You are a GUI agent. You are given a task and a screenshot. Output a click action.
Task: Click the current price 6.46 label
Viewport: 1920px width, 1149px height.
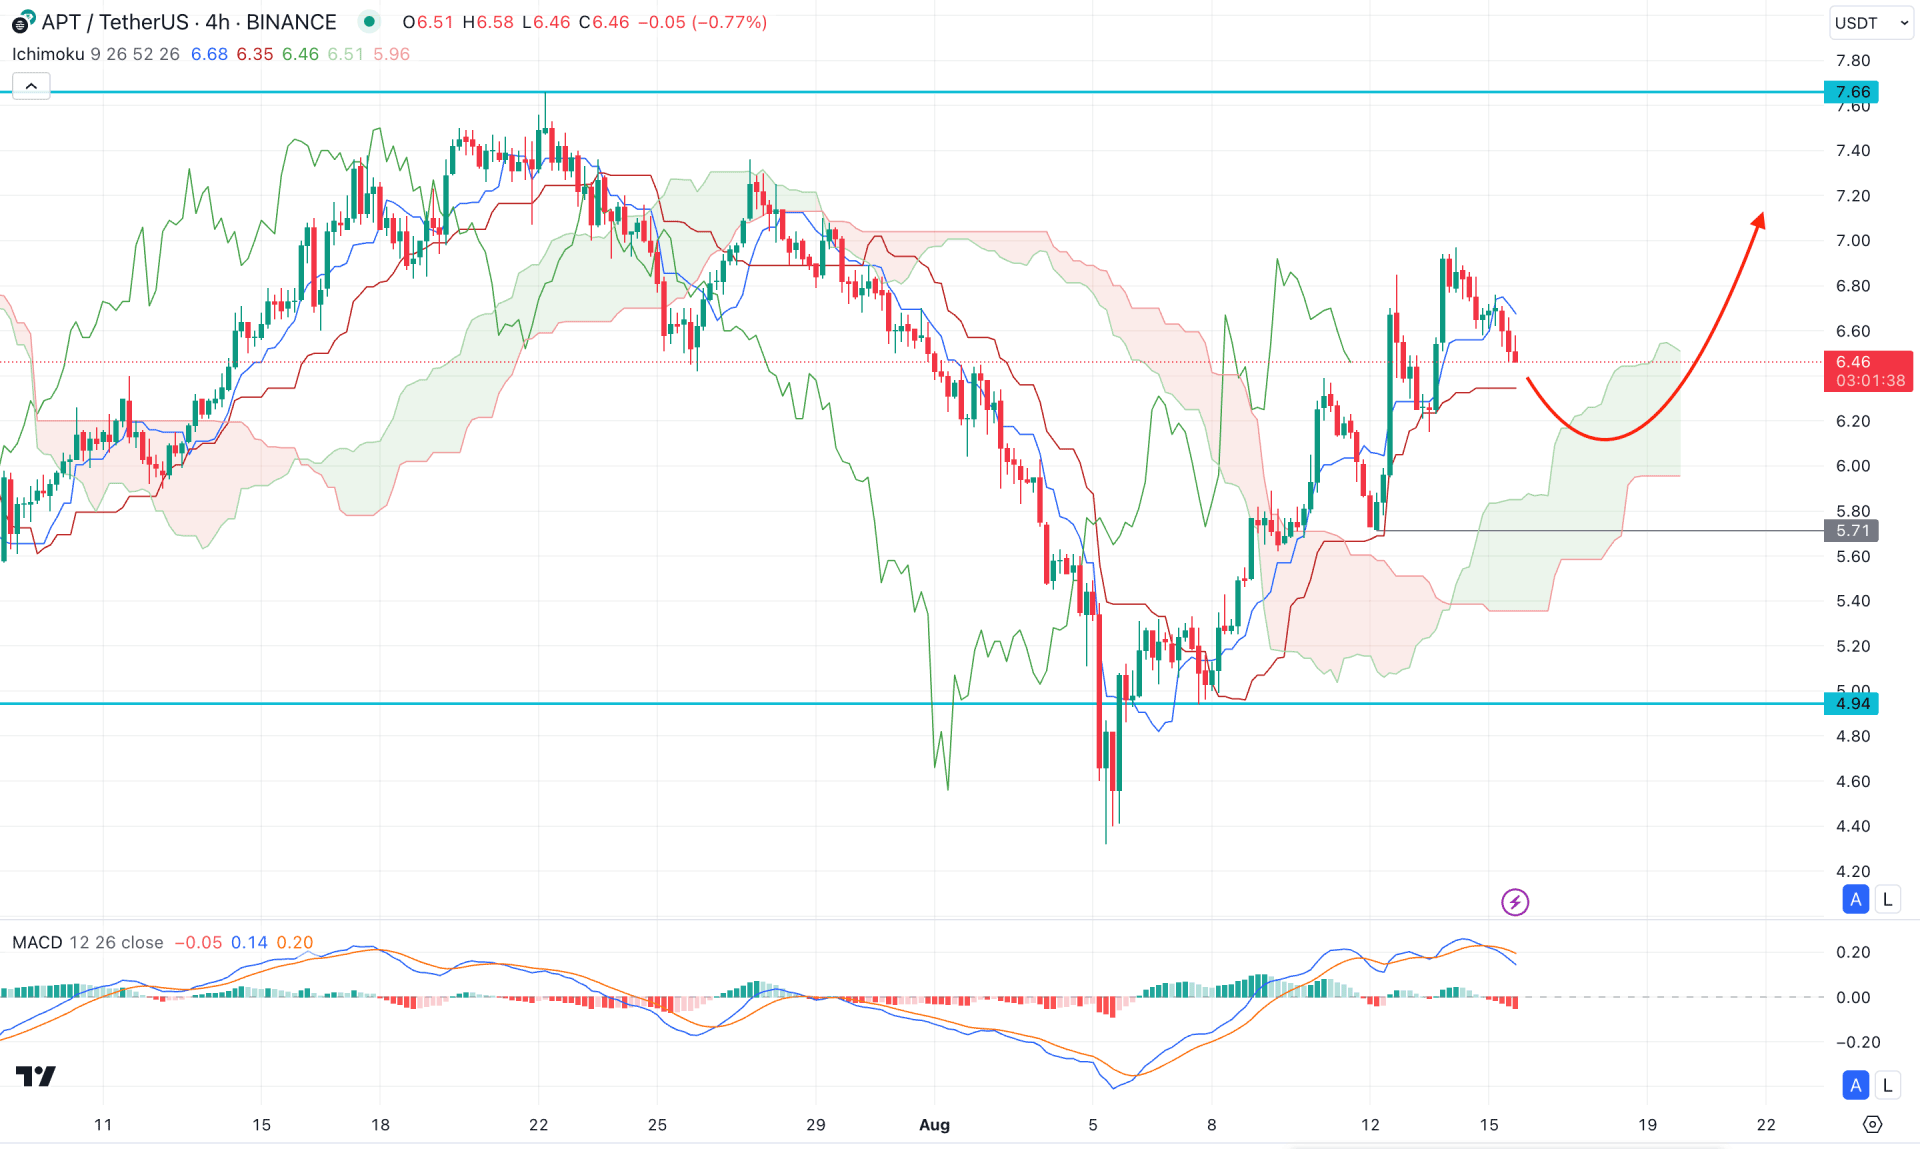click(x=1868, y=371)
